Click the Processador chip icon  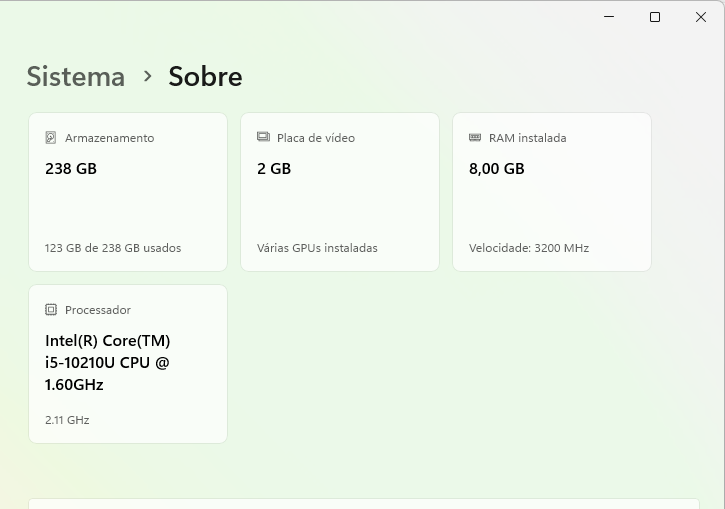[x=51, y=310]
